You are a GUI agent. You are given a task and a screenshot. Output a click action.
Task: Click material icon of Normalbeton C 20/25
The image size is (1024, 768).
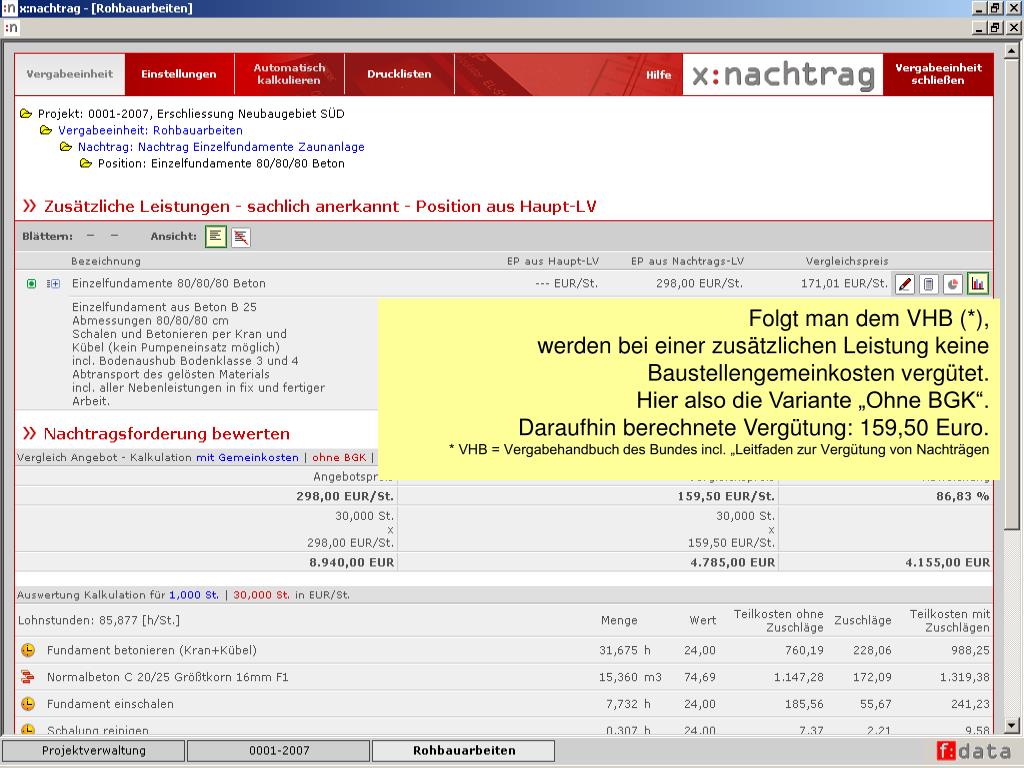(x=27, y=677)
